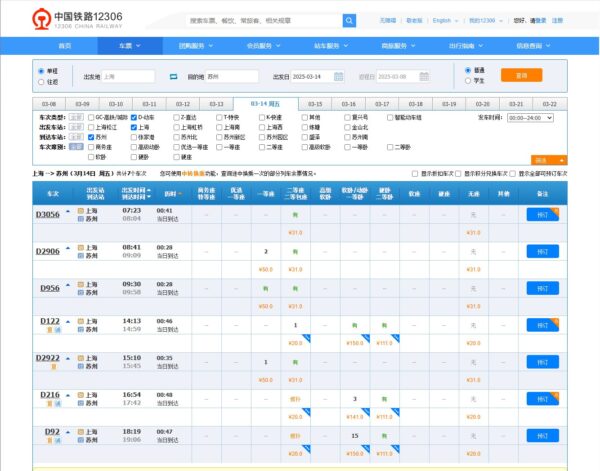Check the GC-高铁/城际 train type checkbox
The width and height of the screenshot is (600, 471).
[x=91, y=117]
